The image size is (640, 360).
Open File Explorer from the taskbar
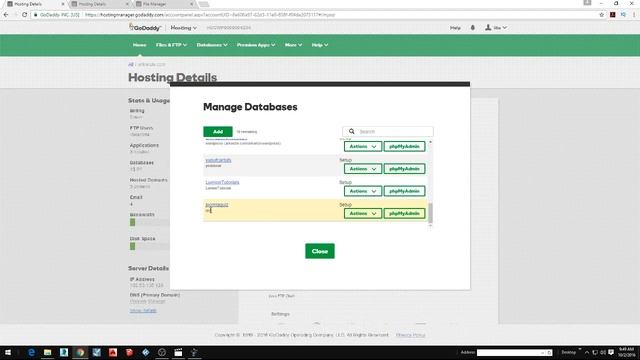[x=48, y=352]
